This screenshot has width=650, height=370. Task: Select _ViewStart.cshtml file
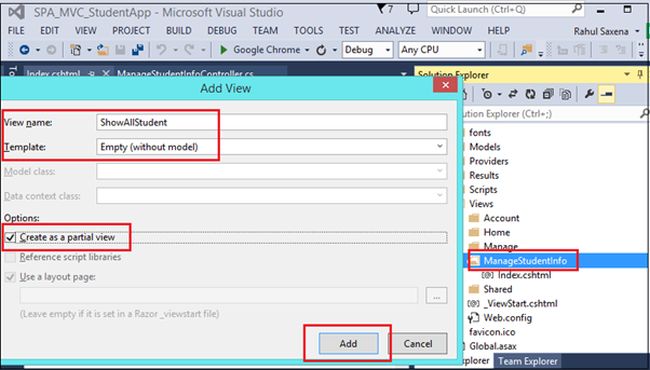click(x=520, y=304)
